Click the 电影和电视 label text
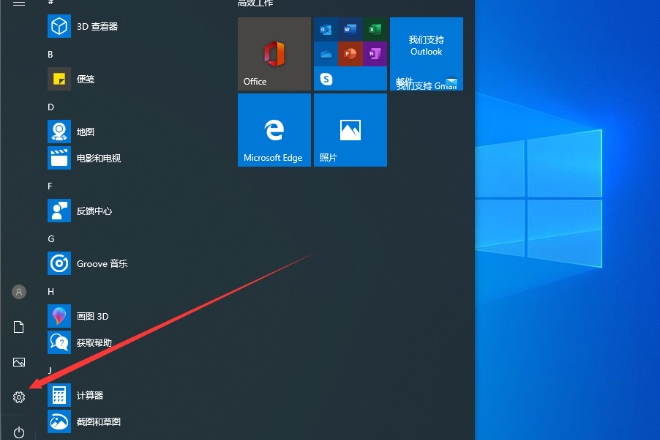 [98, 158]
